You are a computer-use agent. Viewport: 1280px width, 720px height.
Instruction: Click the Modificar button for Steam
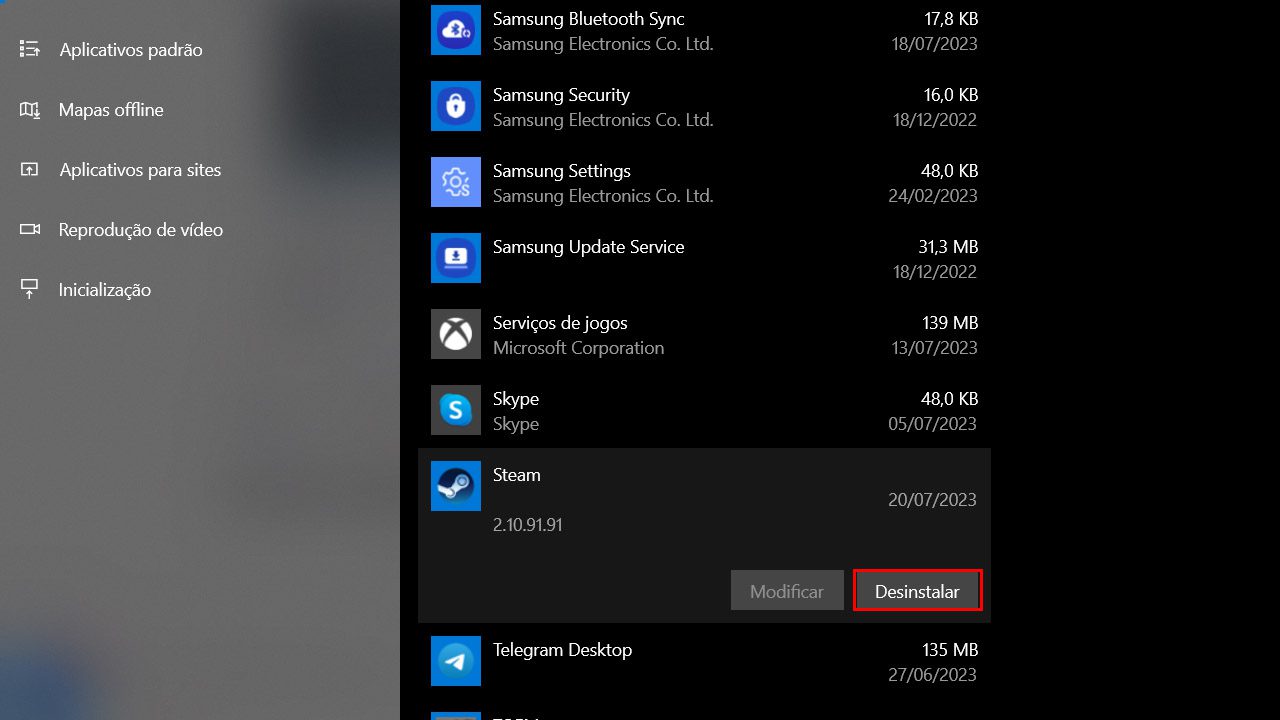click(x=787, y=590)
